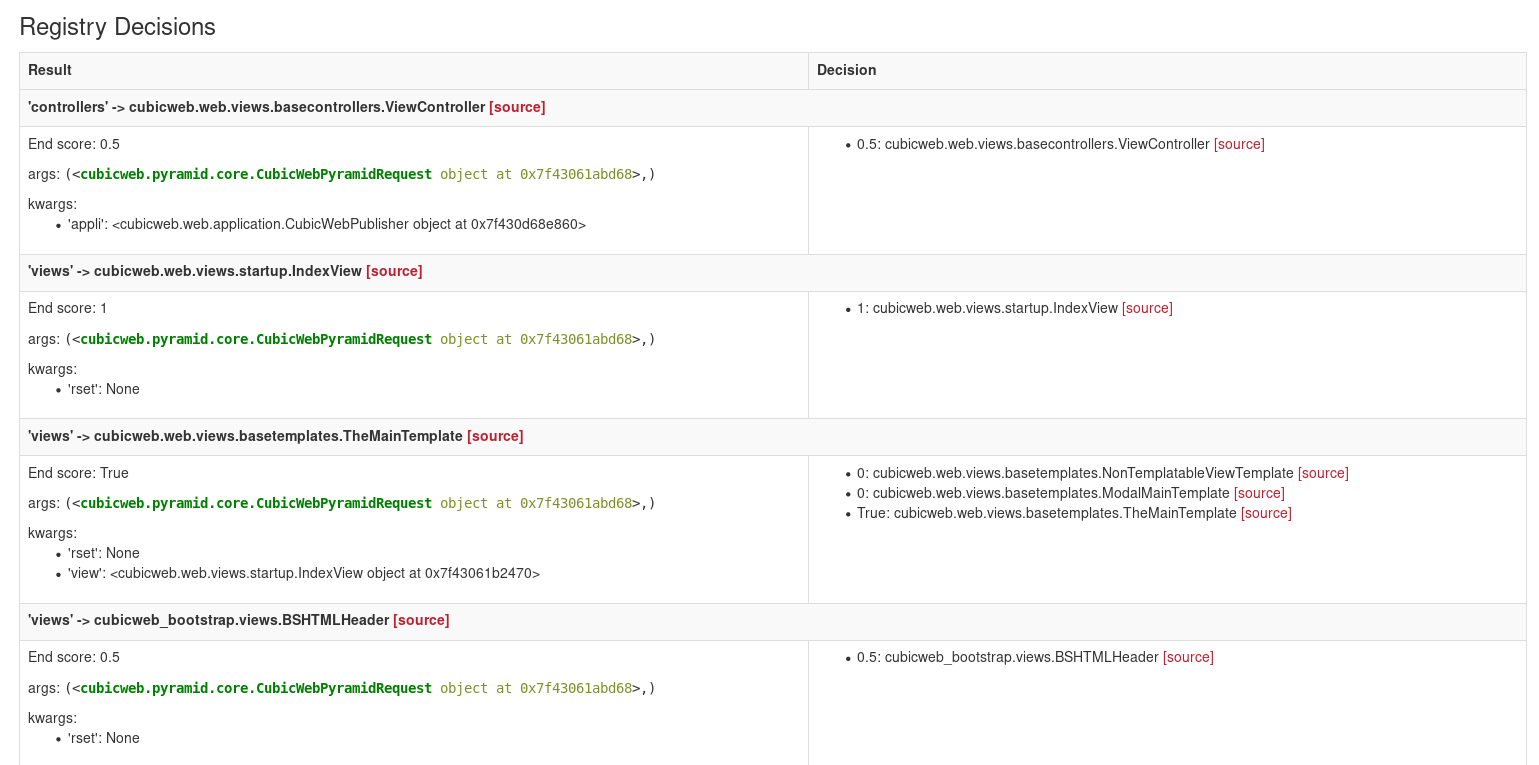Click 'views' -> startup.IndexView row title
This screenshot has width=1539, height=765.
[195, 271]
